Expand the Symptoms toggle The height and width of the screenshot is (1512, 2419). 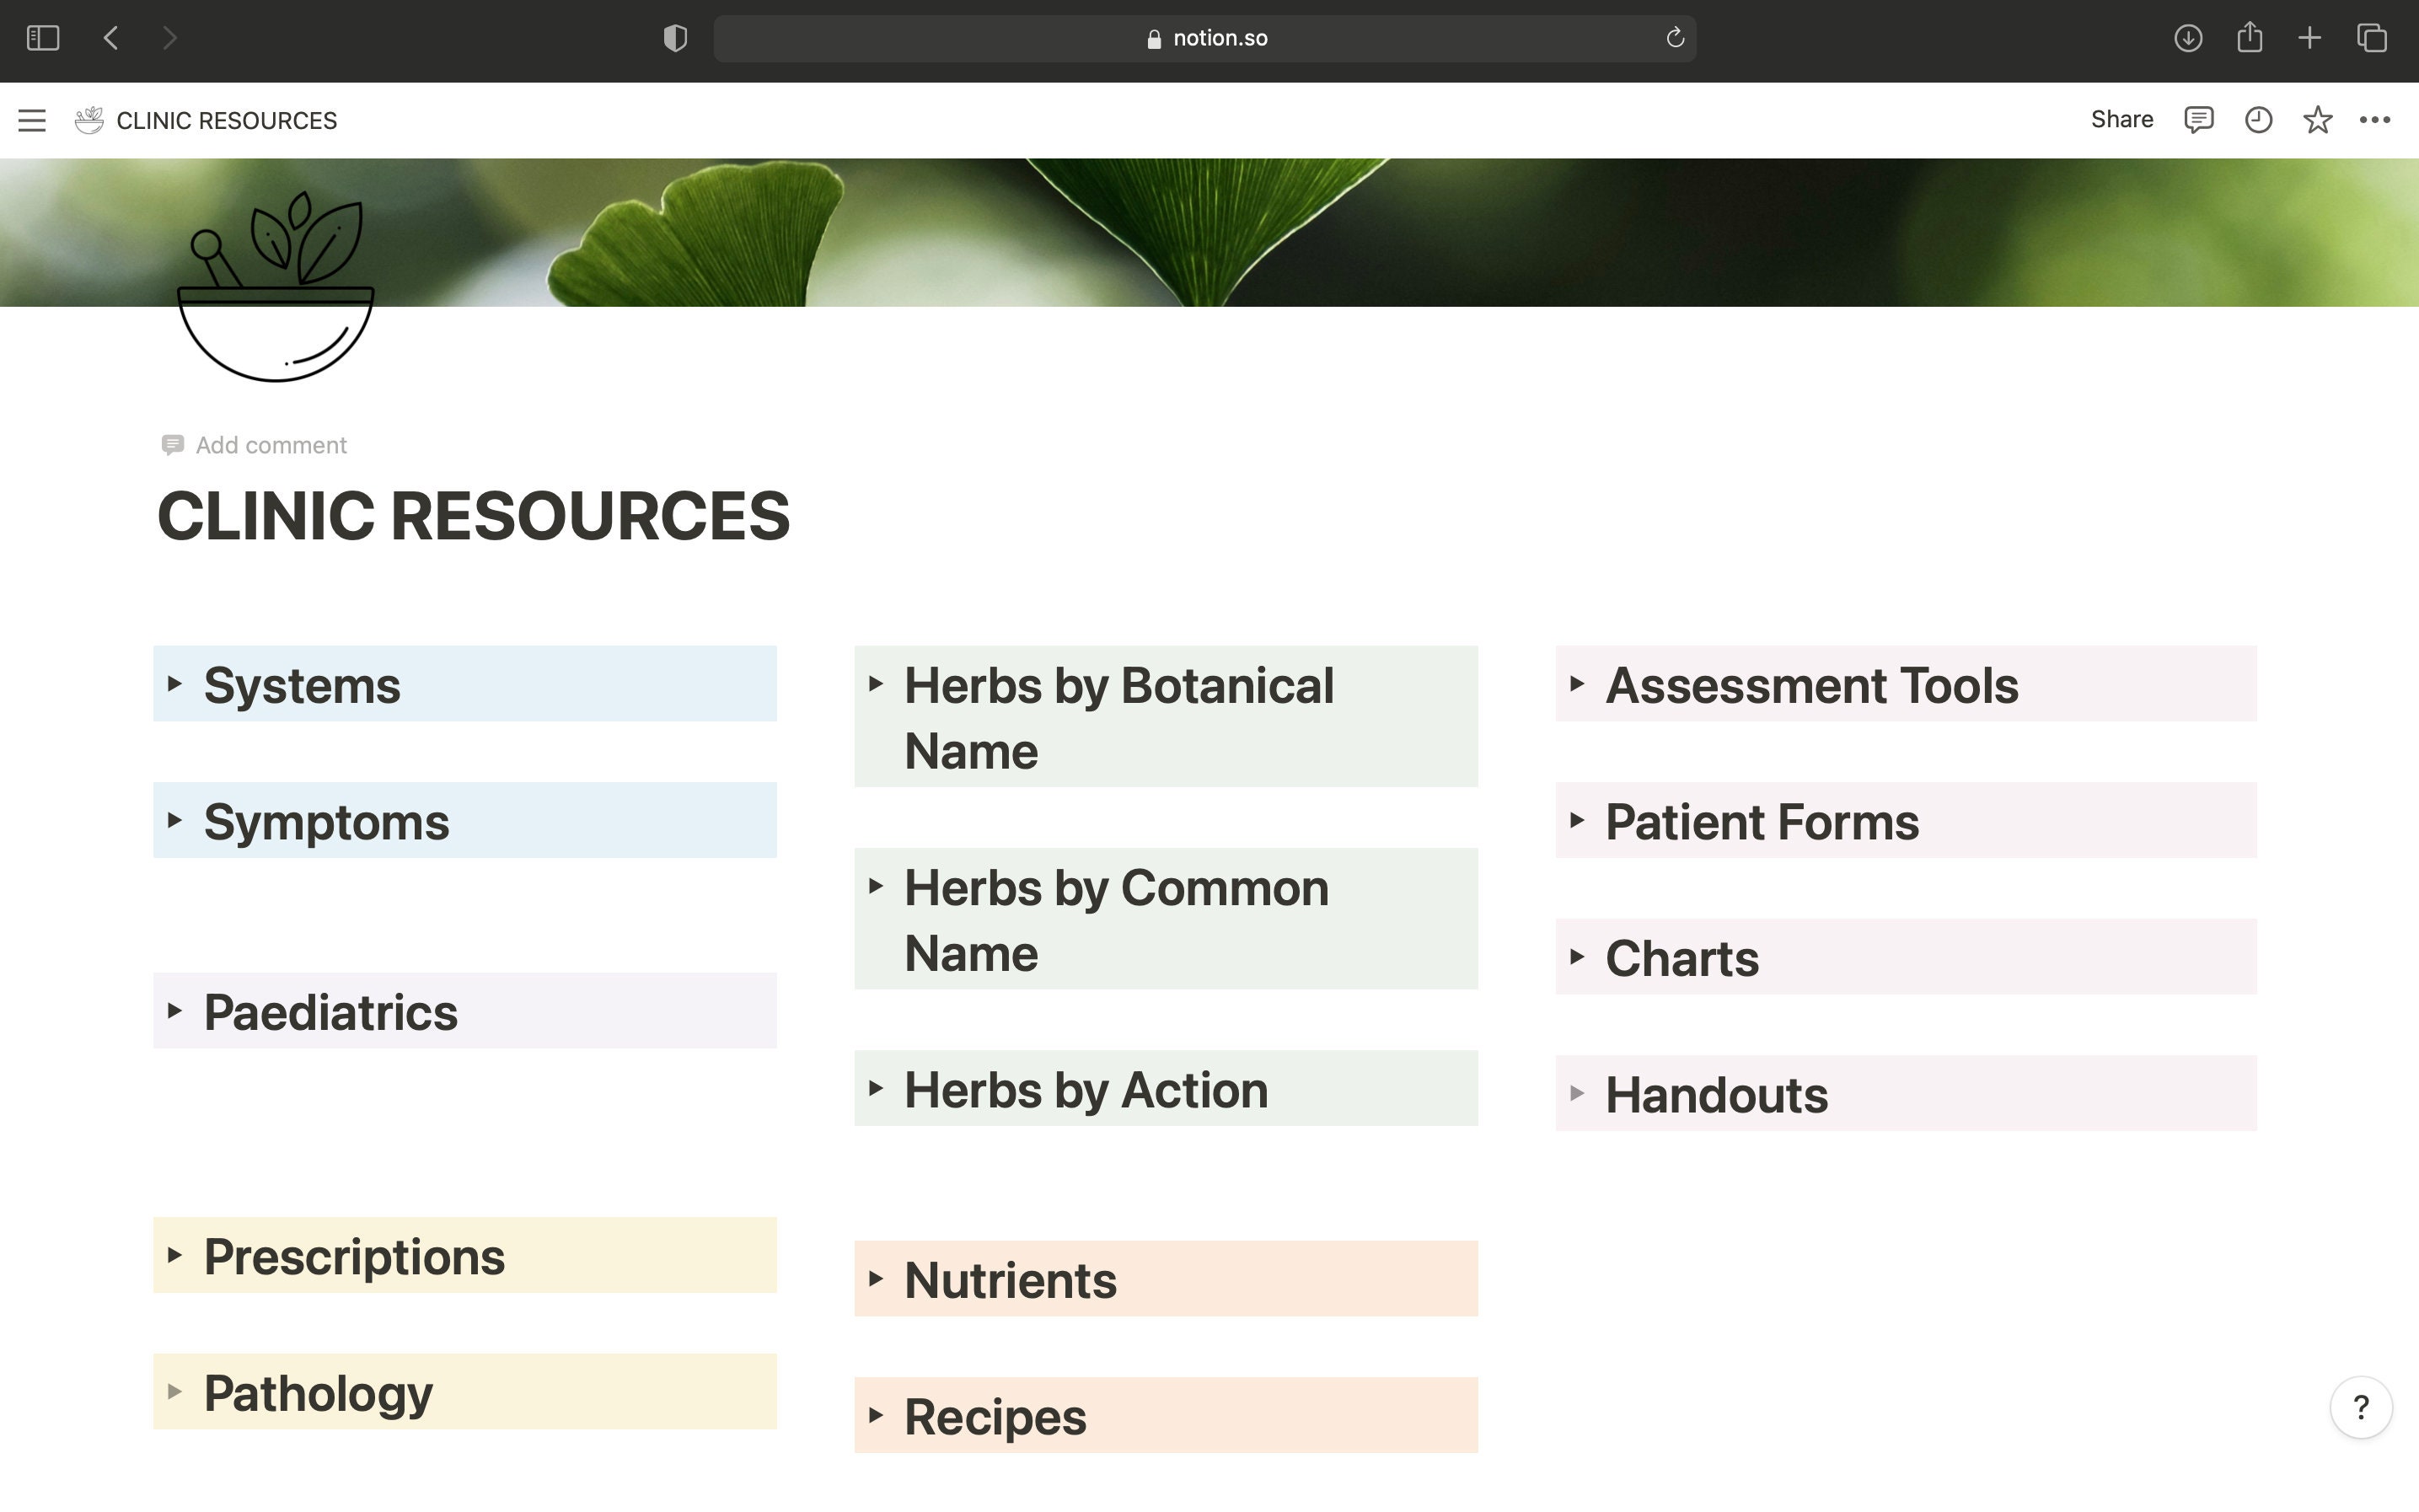tap(175, 820)
